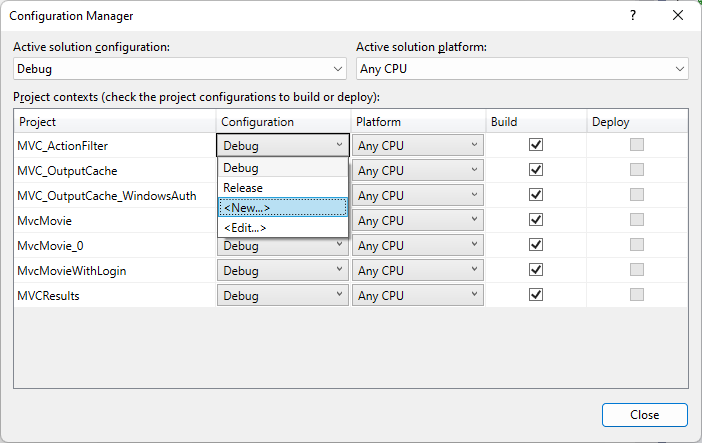Select <New...> in configuration list

[x=283, y=207]
